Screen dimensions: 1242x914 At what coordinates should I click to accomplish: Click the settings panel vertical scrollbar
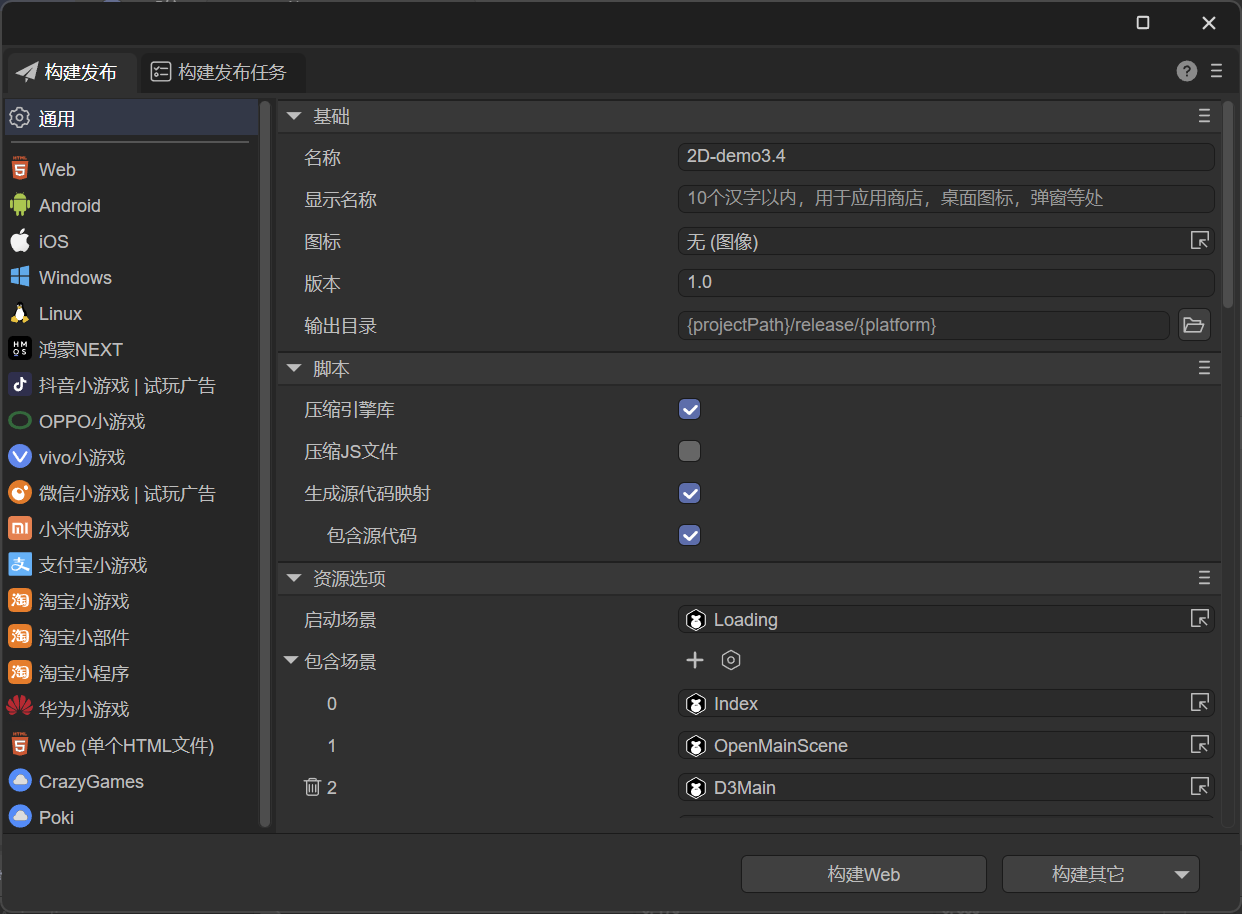(x=1229, y=204)
